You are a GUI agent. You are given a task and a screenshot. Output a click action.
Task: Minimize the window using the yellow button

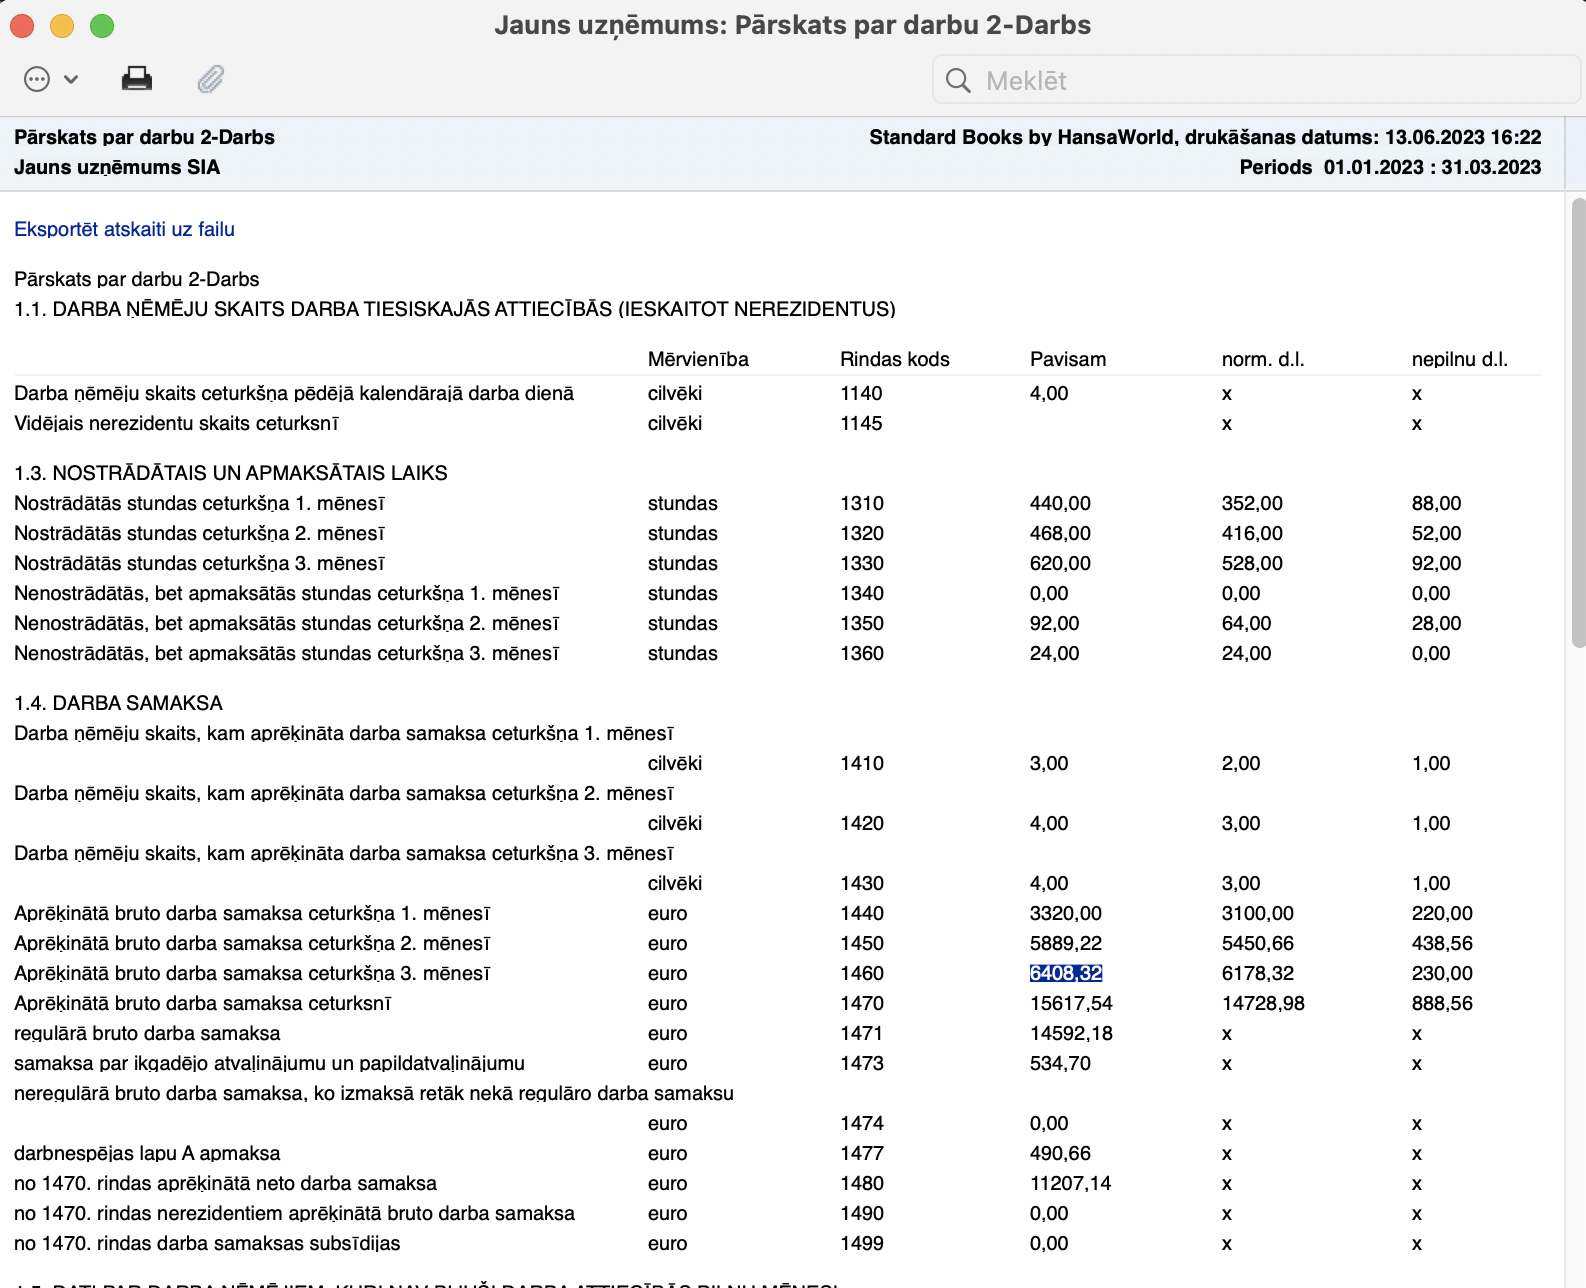pyautogui.click(x=62, y=26)
